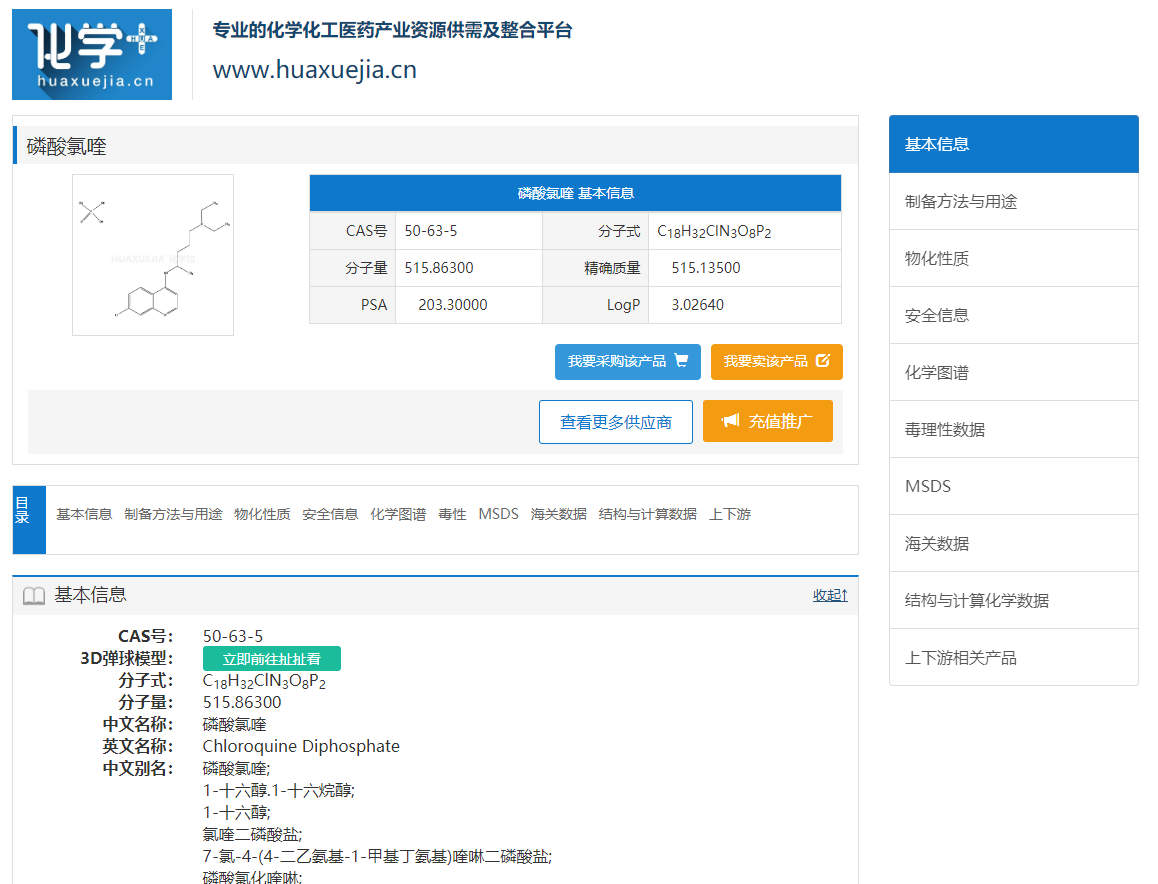Image resolution: width=1158 pixels, height=884 pixels.
Task: Click the shopping cart icon on purchase button
Action: 682,361
